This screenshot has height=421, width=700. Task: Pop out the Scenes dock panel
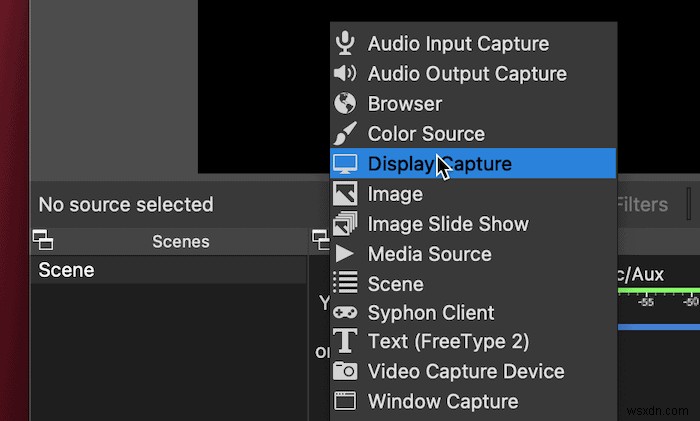(42, 240)
